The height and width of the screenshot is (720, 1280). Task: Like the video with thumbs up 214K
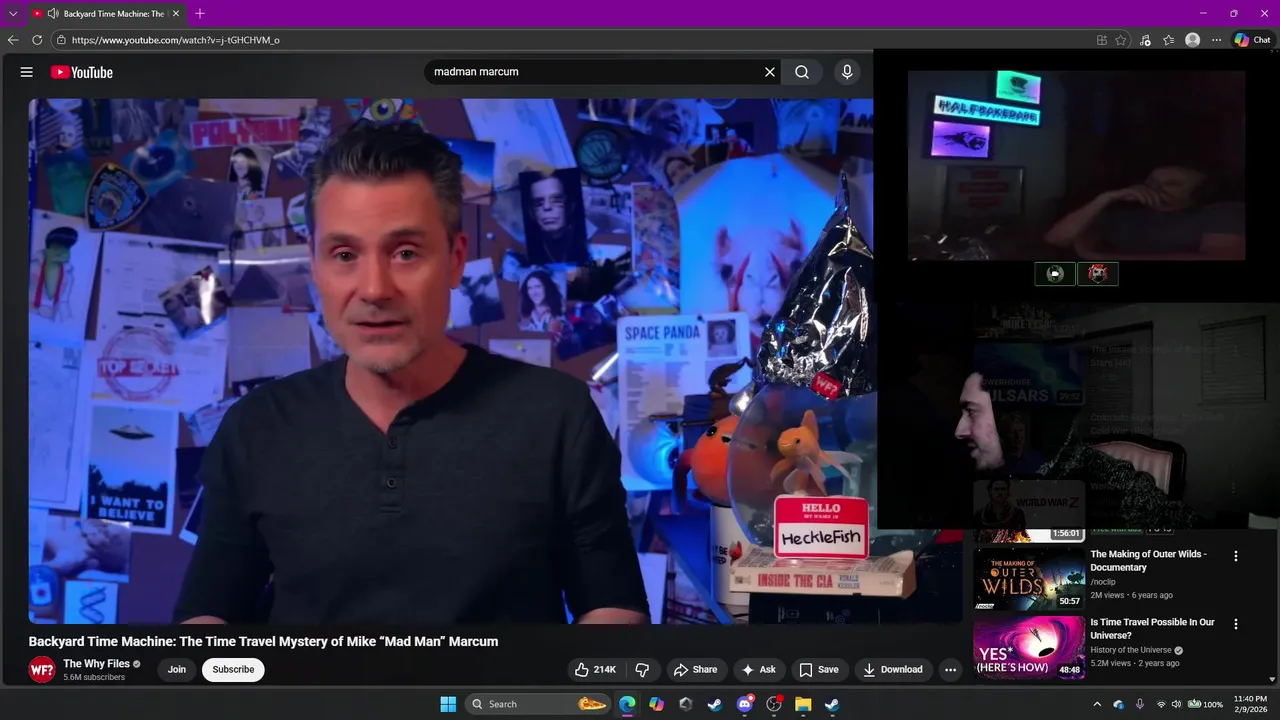point(595,670)
